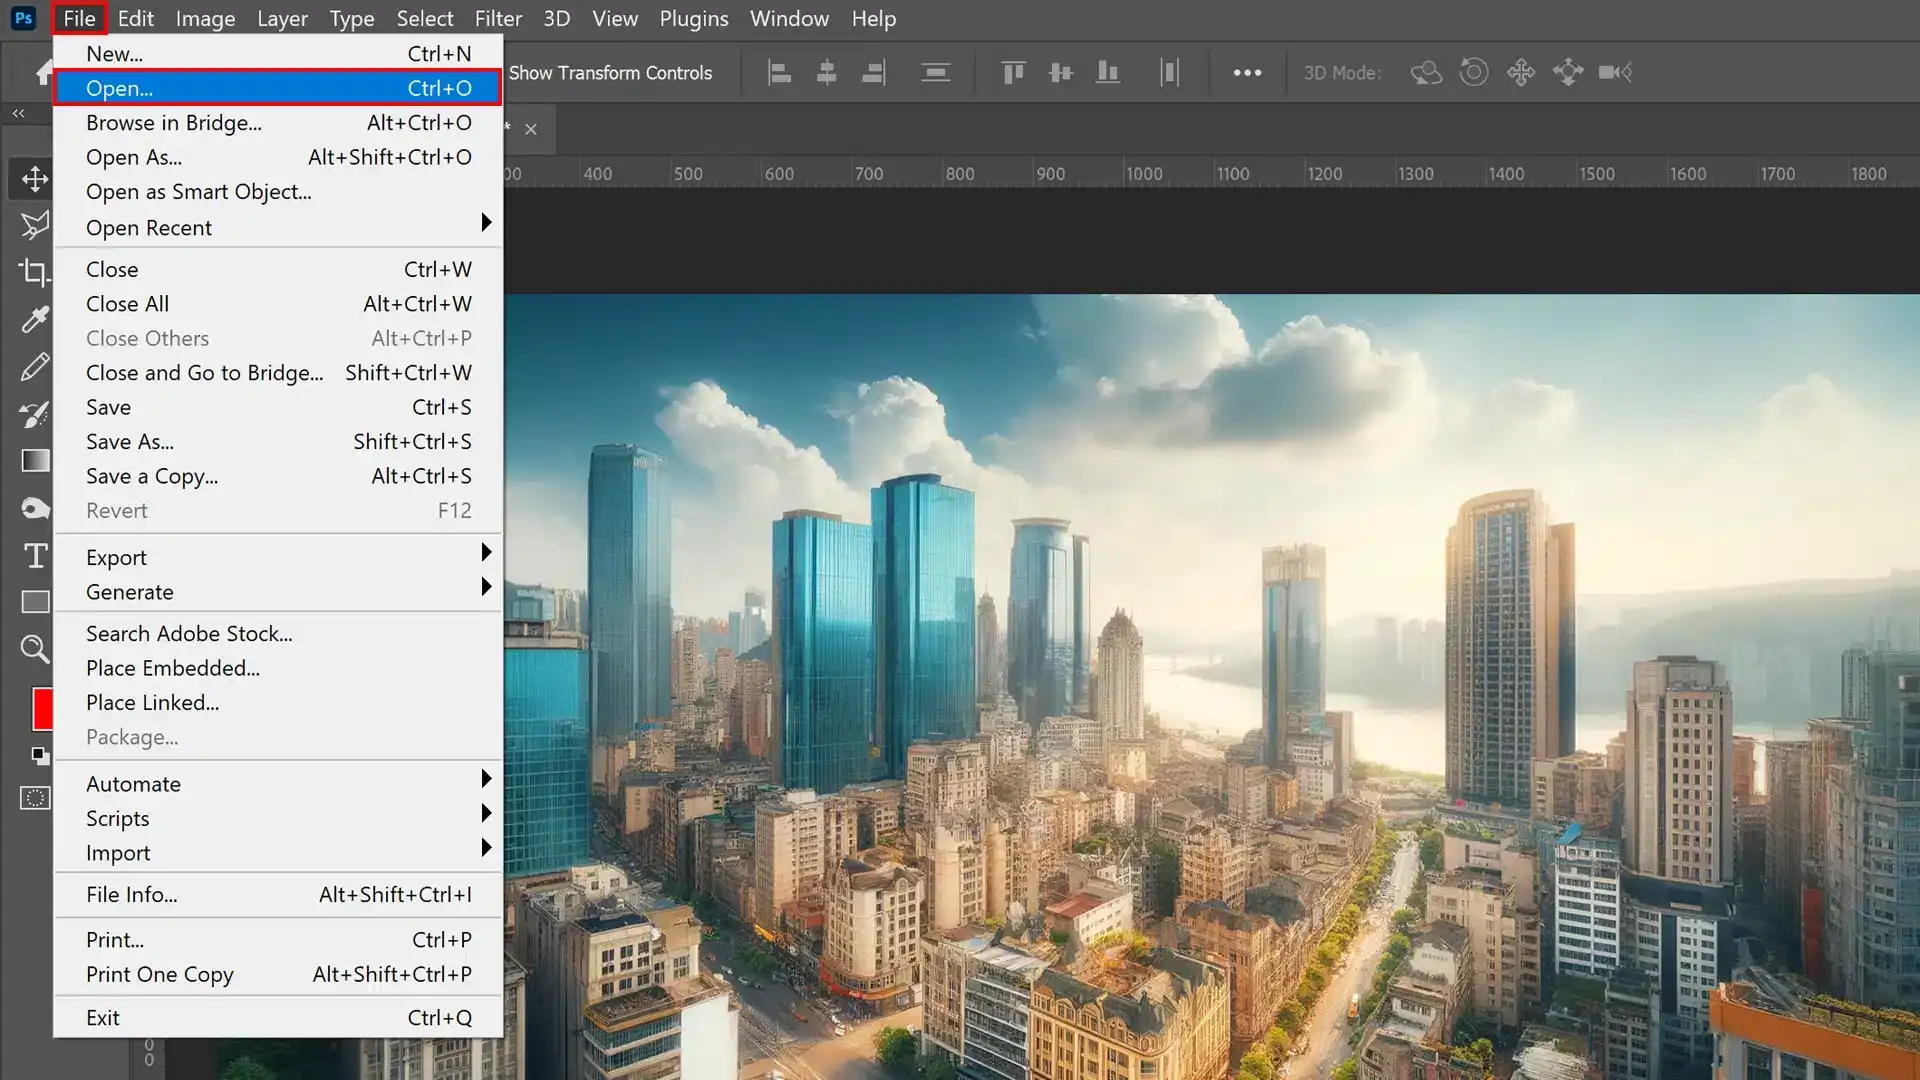This screenshot has width=1920, height=1080.
Task: Distribute vertically icon in options bar
Action: (935, 72)
